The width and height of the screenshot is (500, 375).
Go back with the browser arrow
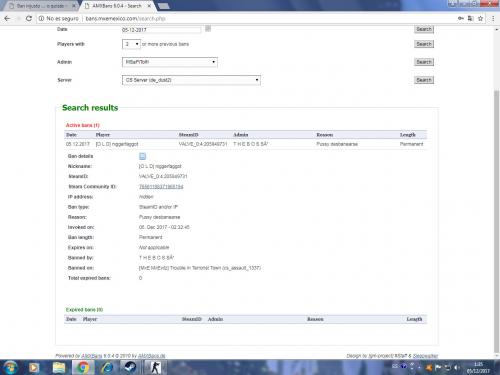click(7, 18)
